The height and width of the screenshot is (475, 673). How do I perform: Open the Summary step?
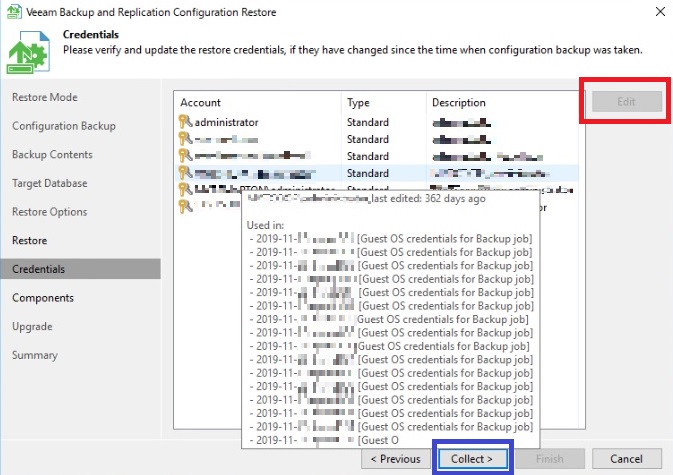pos(34,355)
